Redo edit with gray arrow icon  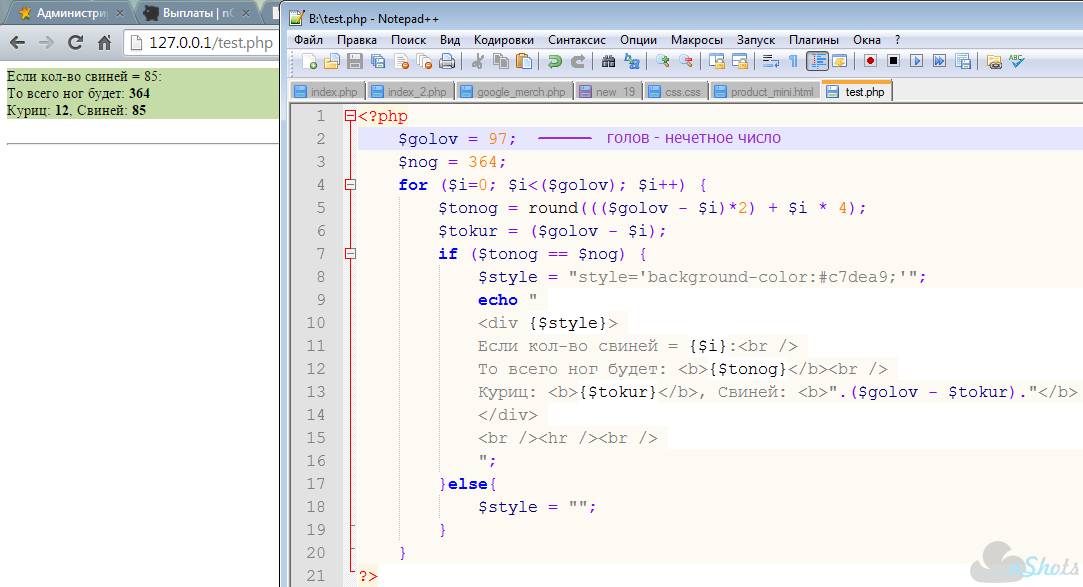pyautogui.click(x=577, y=62)
